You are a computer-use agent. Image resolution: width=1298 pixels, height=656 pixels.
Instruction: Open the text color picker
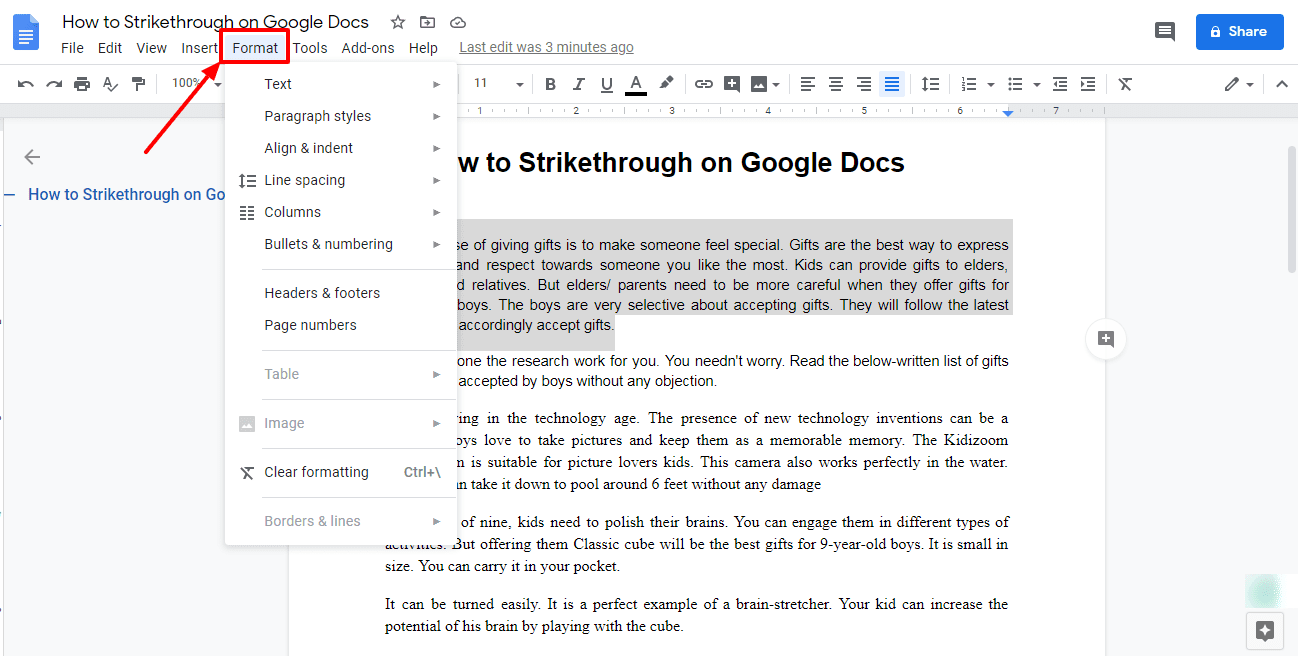(x=635, y=84)
